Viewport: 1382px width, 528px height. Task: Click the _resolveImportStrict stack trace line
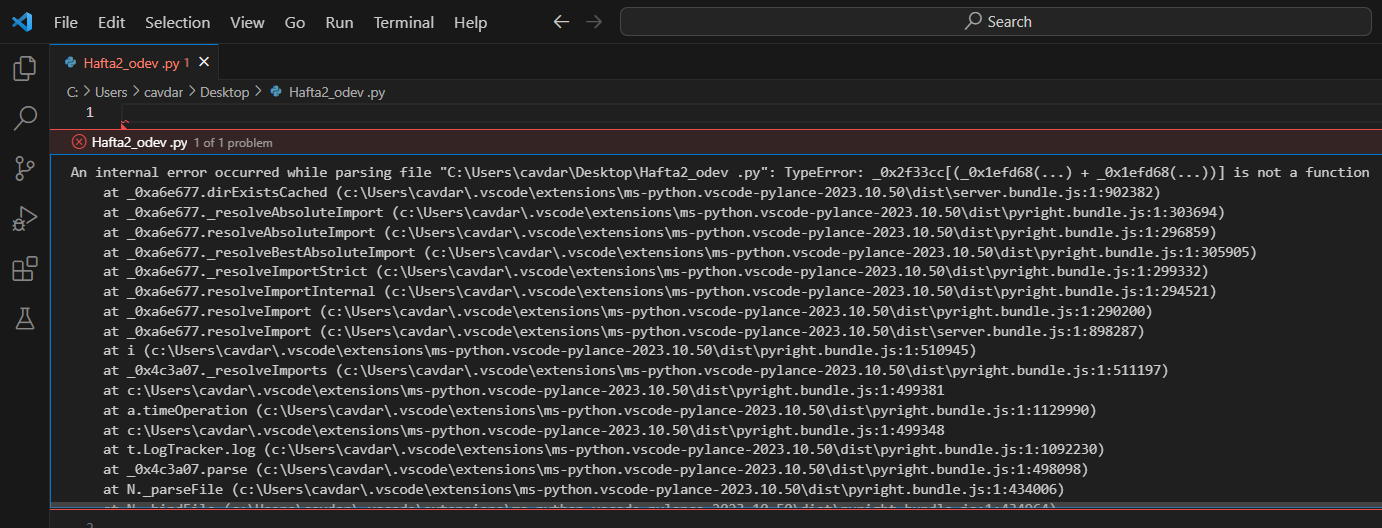tap(656, 271)
